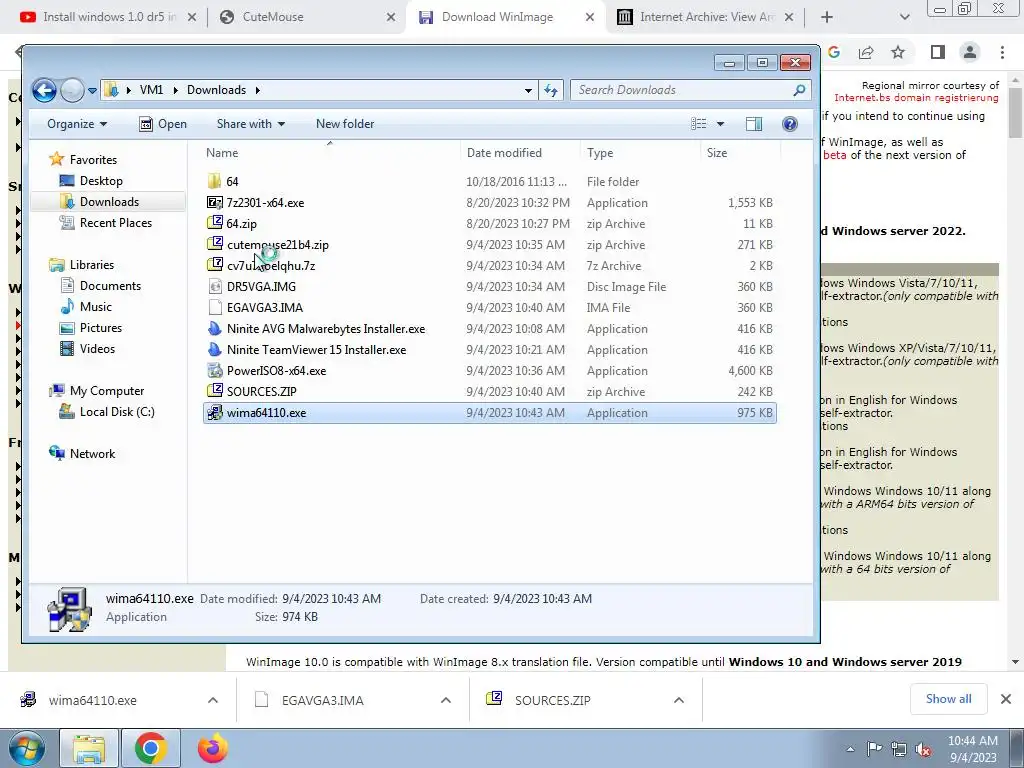
Task: Open Chrome tab search chevron
Action: tap(904, 18)
